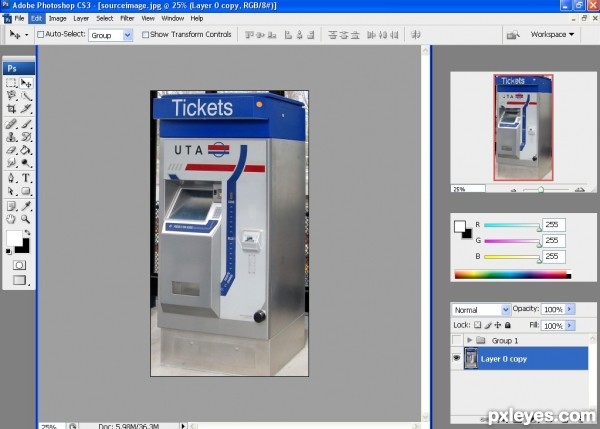The width and height of the screenshot is (600, 429).
Task: Open the Image menu
Action: (57, 18)
